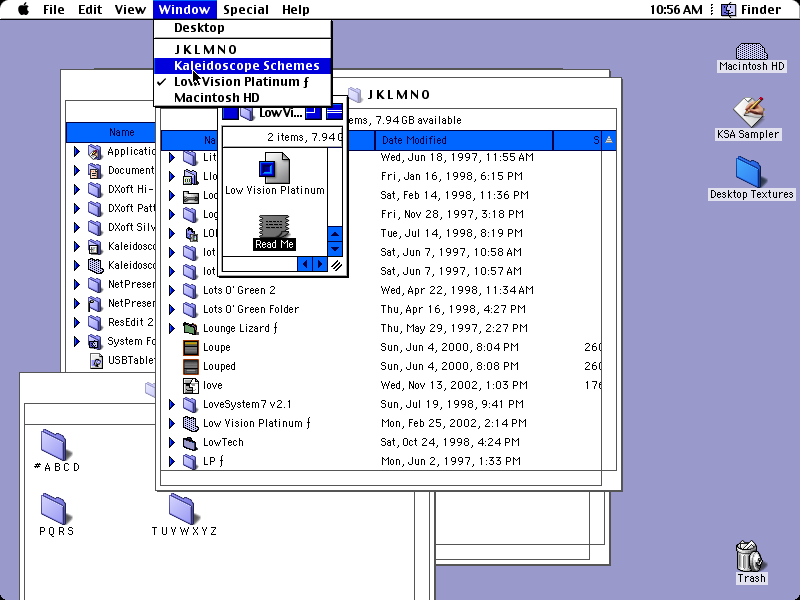Click the Applications folder icon in back window
This screenshot has height=600, width=800.
[95, 152]
